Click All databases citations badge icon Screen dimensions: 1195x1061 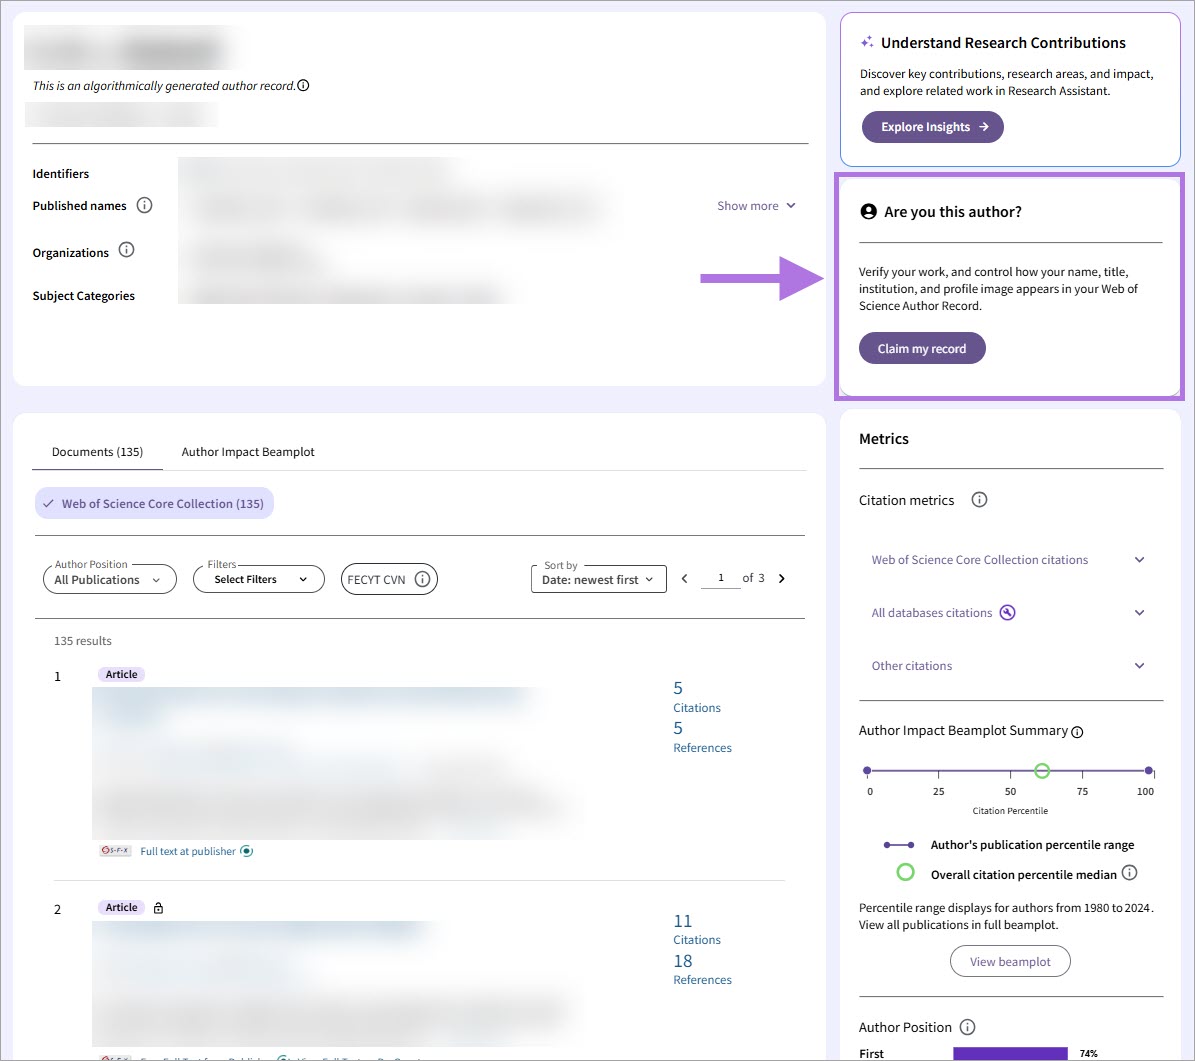coord(1008,613)
